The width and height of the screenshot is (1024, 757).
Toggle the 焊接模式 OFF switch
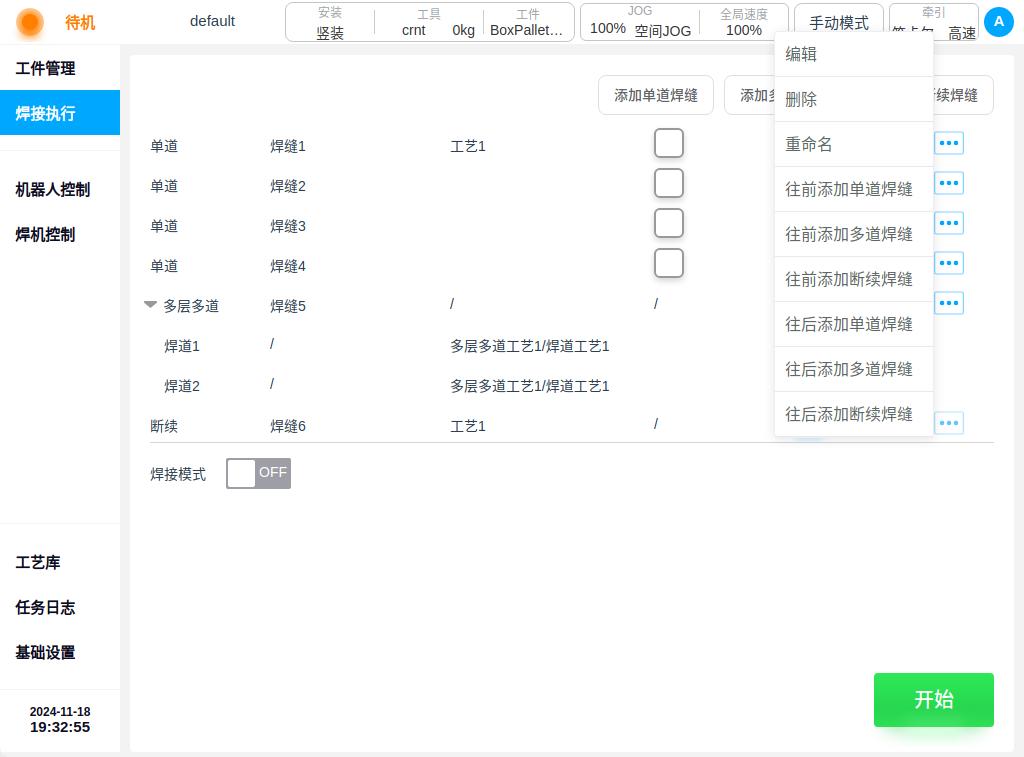(x=259, y=473)
